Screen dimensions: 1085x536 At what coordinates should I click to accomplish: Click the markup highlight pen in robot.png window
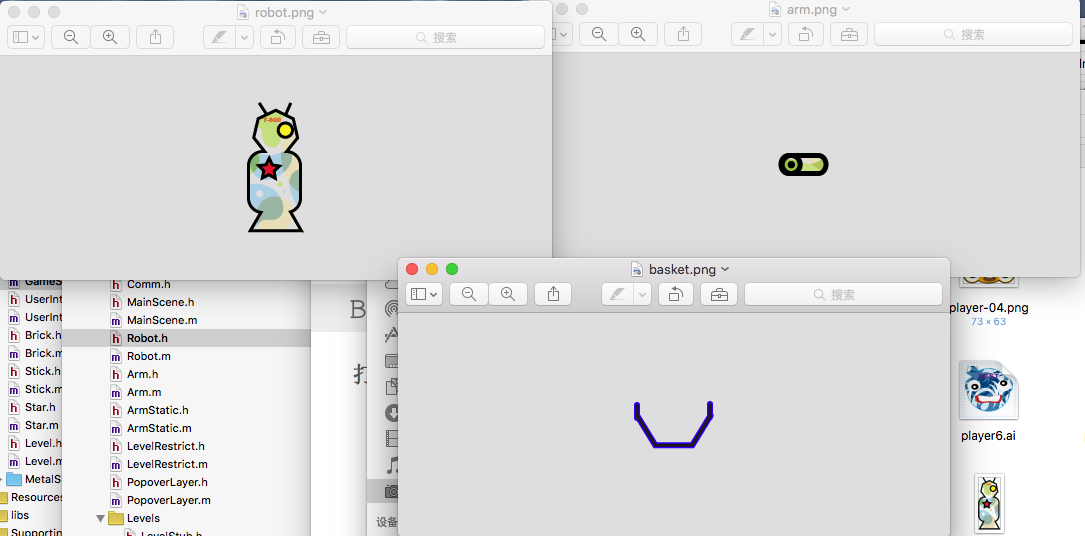pos(219,37)
